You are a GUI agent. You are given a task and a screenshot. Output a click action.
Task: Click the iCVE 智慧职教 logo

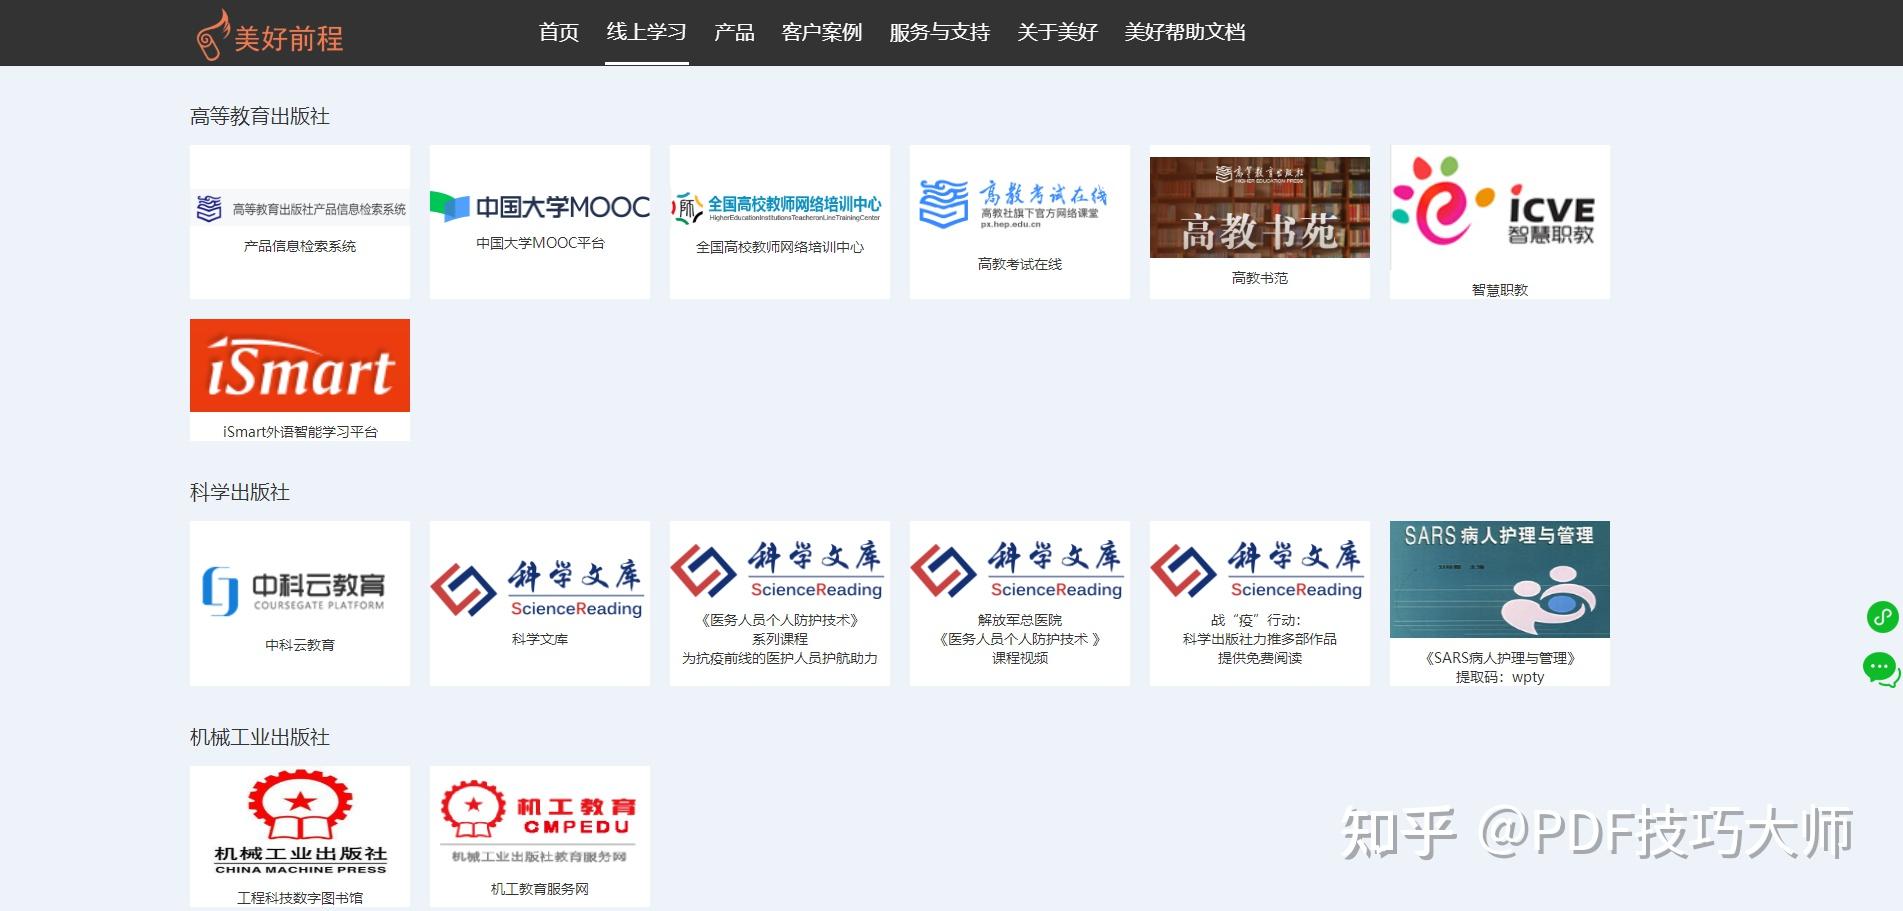click(1500, 207)
